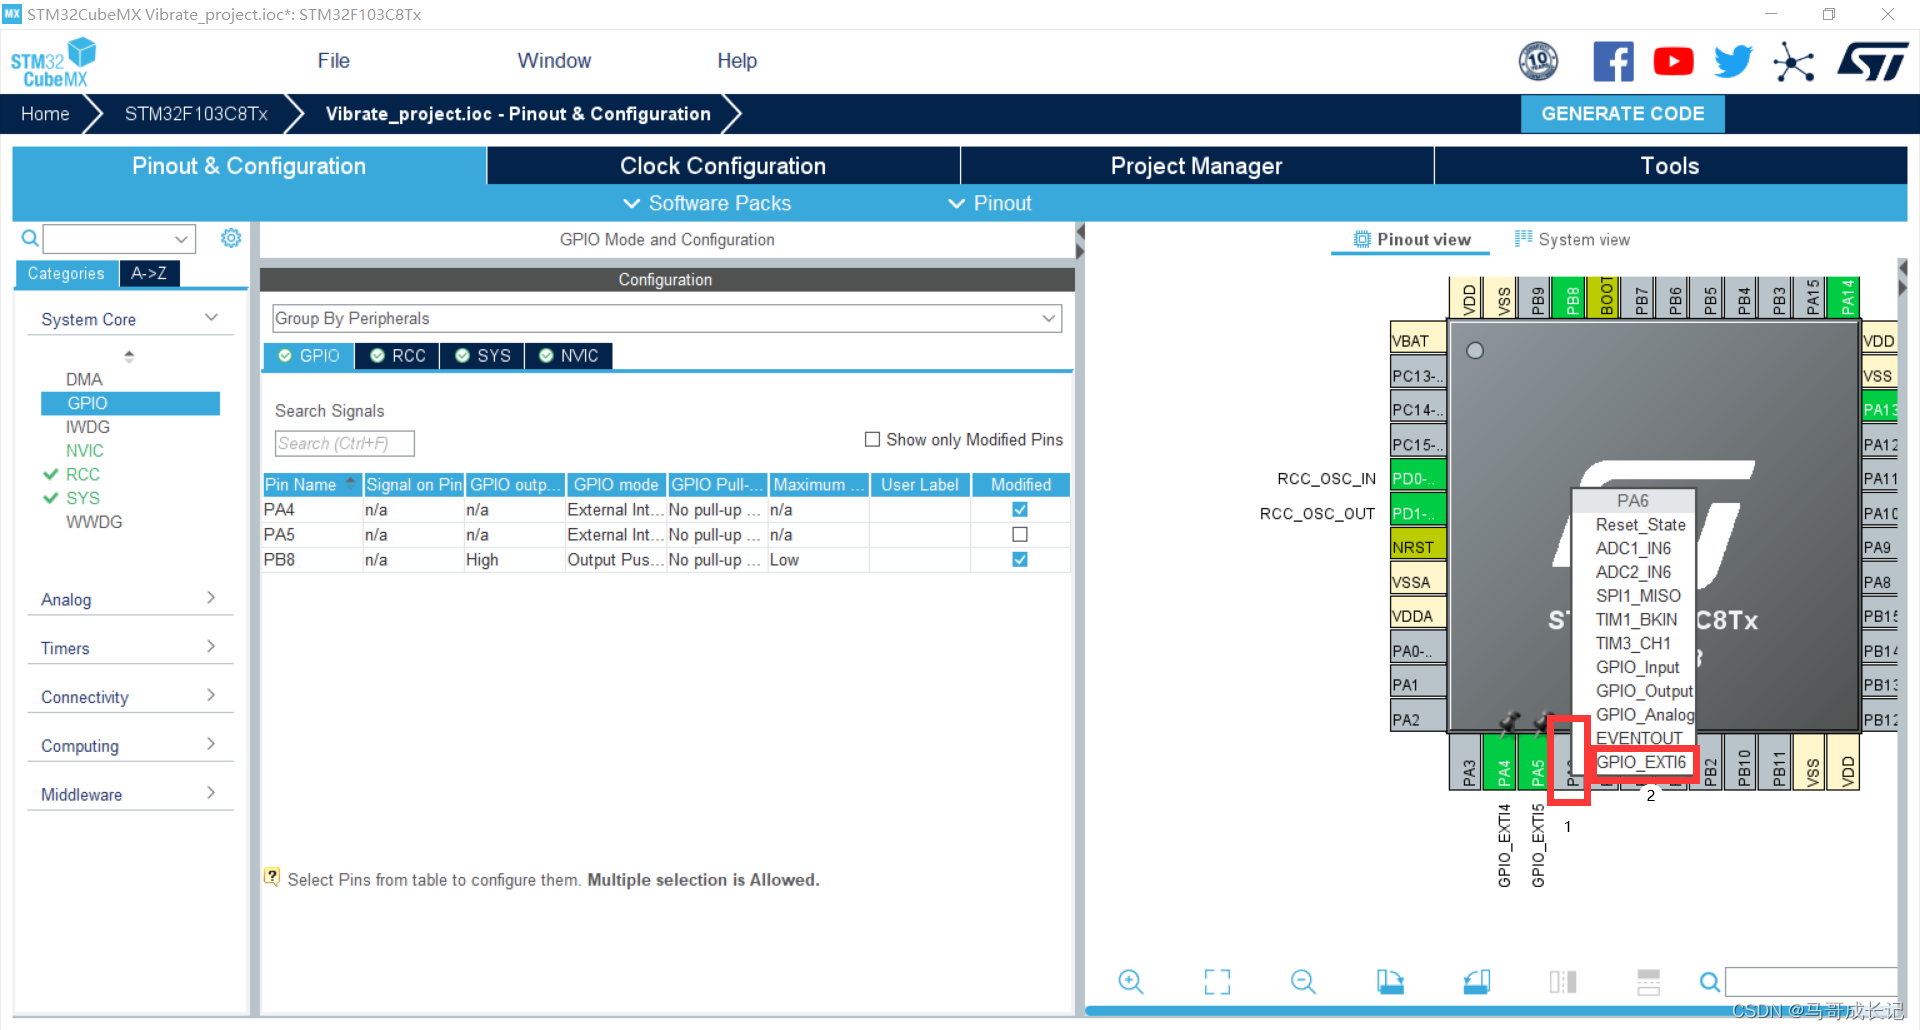
Task: Switch to the Clock Configuration tab
Action: [723, 166]
